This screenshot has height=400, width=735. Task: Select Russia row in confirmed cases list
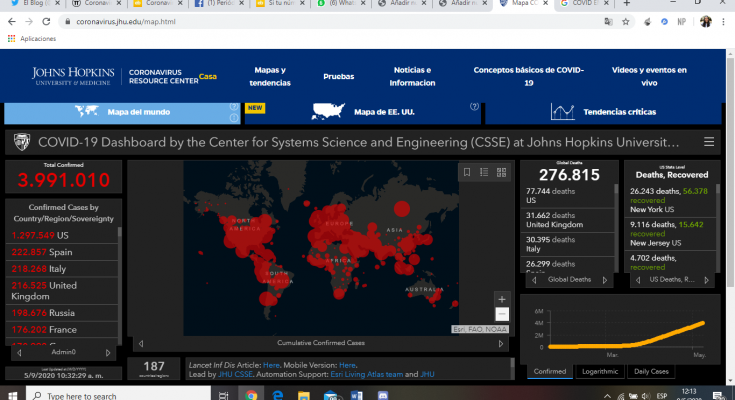click(61, 313)
